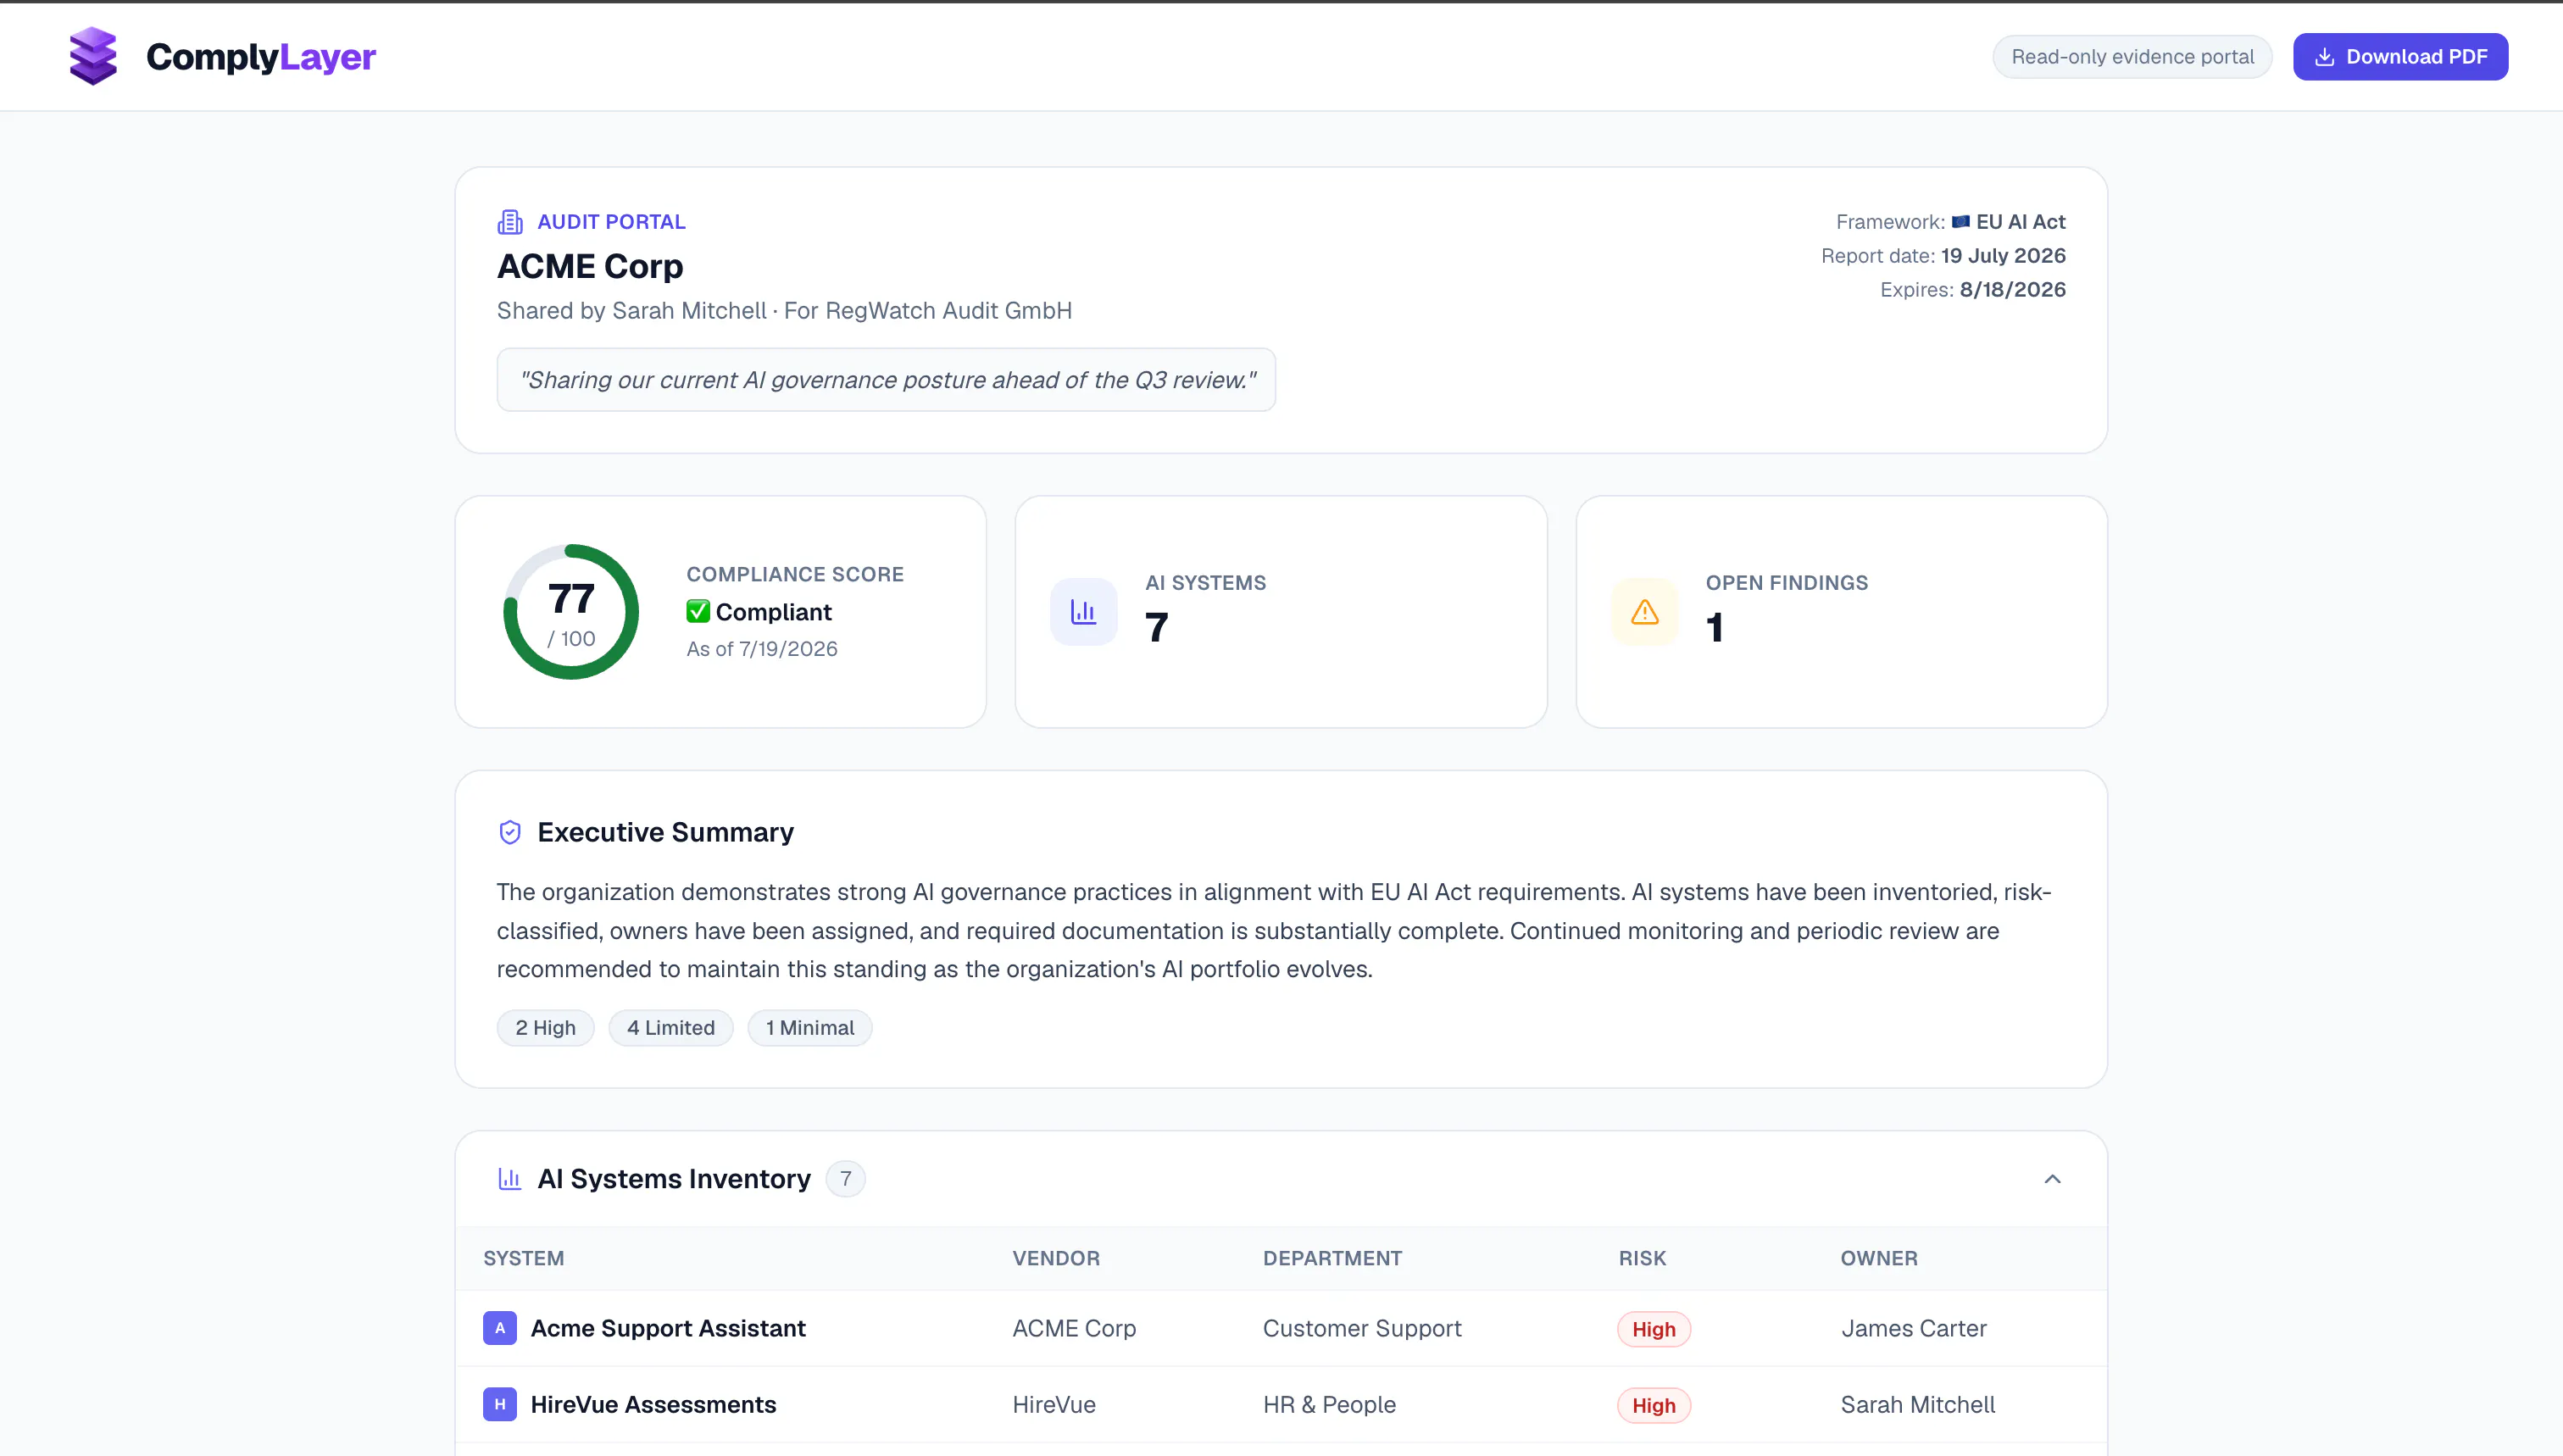The width and height of the screenshot is (2563, 1456).
Task: Click the Open Findings warning triangle icon
Action: (1644, 611)
